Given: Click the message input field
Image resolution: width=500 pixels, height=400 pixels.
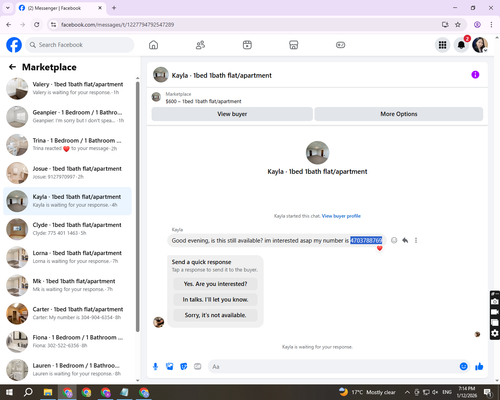Looking at the screenshot, I should 333,367.
